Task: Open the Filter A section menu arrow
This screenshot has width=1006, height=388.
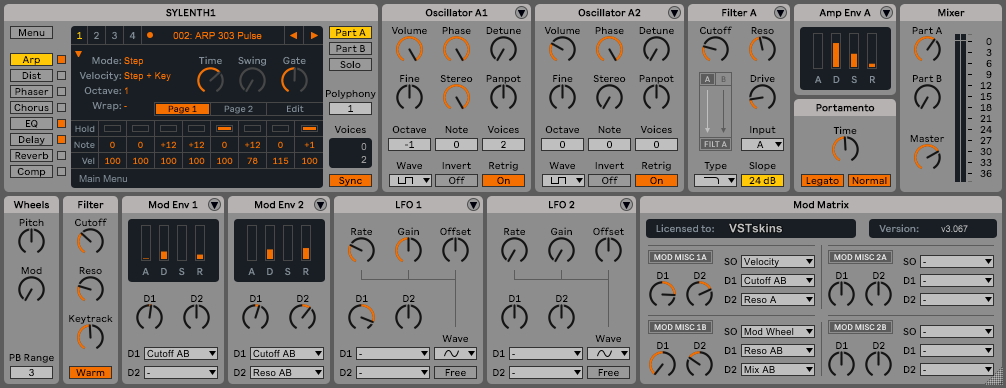Action: coord(780,12)
